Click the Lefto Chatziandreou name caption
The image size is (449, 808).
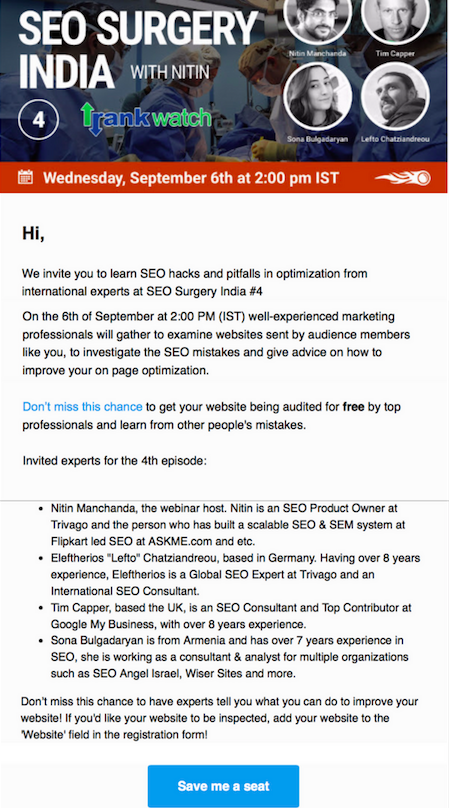pyautogui.click(x=395, y=139)
